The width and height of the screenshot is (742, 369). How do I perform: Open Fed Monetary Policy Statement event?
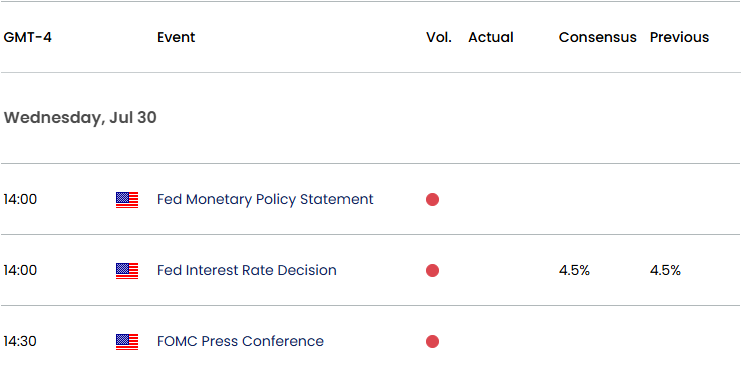pyautogui.click(x=265, y=200)
